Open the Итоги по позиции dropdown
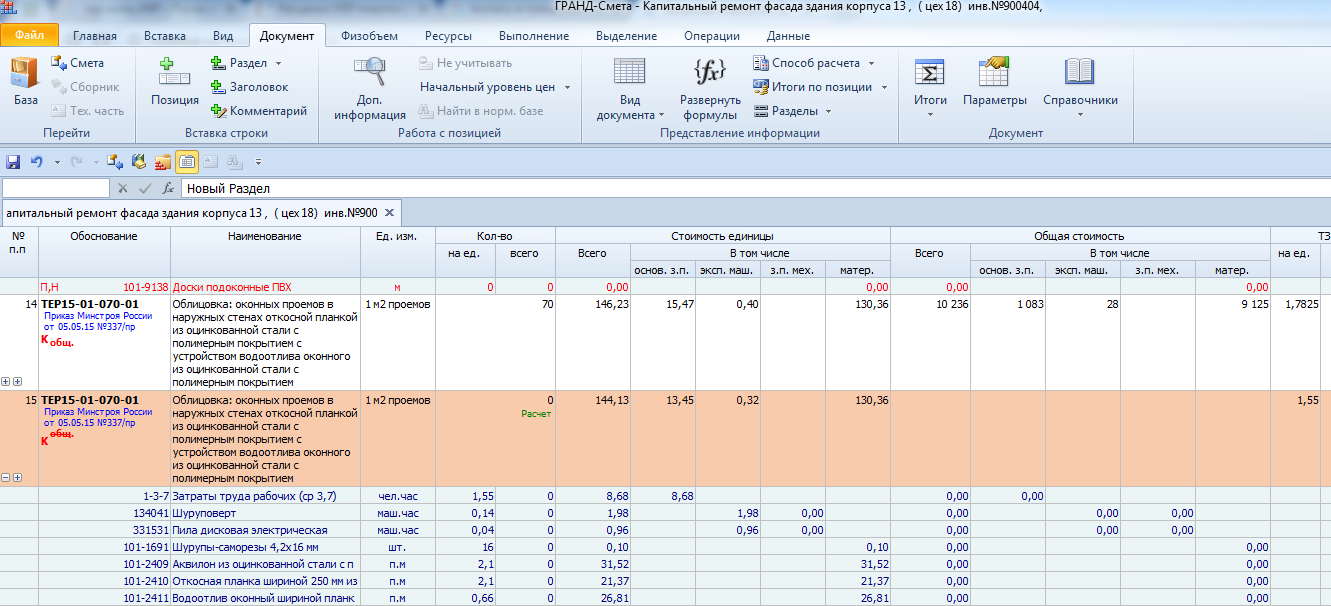 (x=820, y=87)
